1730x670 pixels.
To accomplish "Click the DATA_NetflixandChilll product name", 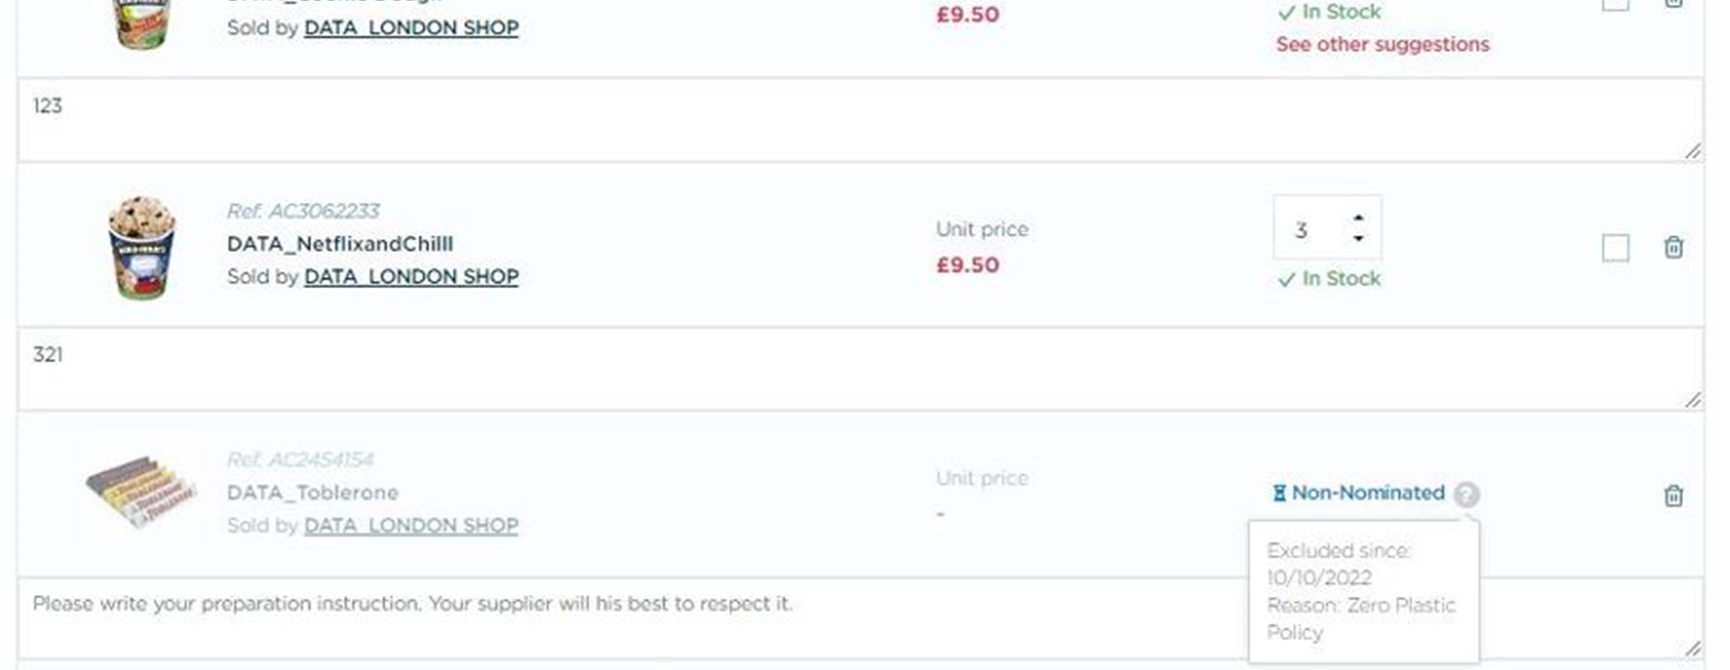I will pos(340,244).
